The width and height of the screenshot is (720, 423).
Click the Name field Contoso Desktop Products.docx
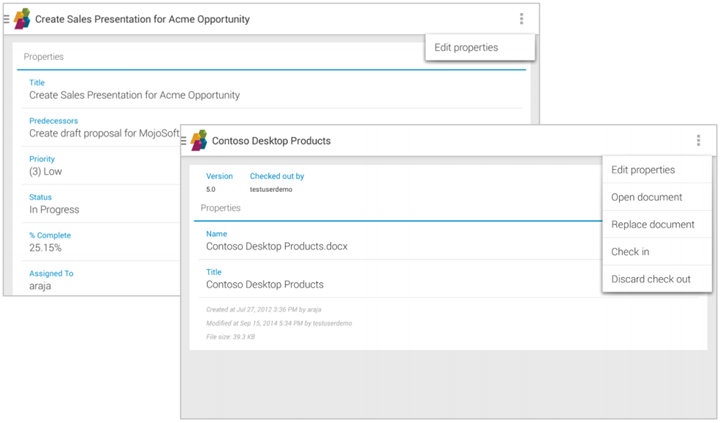[276, 245]
